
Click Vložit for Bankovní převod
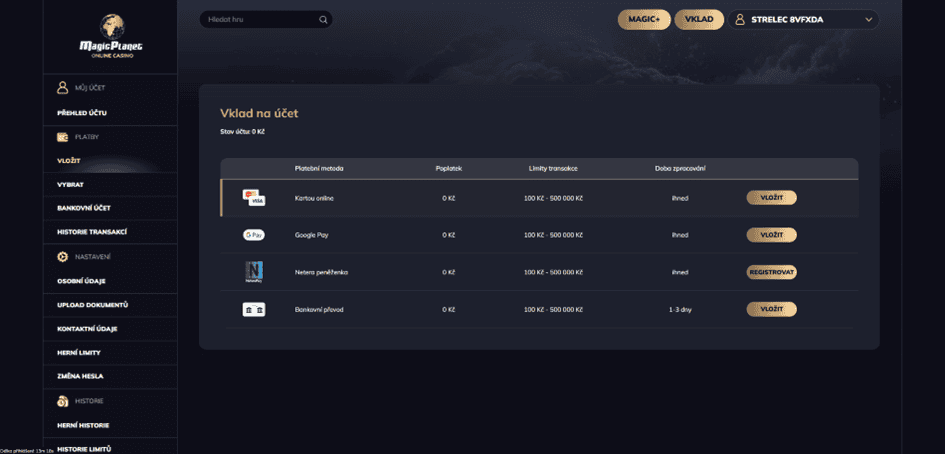click(x=771, y=309)
